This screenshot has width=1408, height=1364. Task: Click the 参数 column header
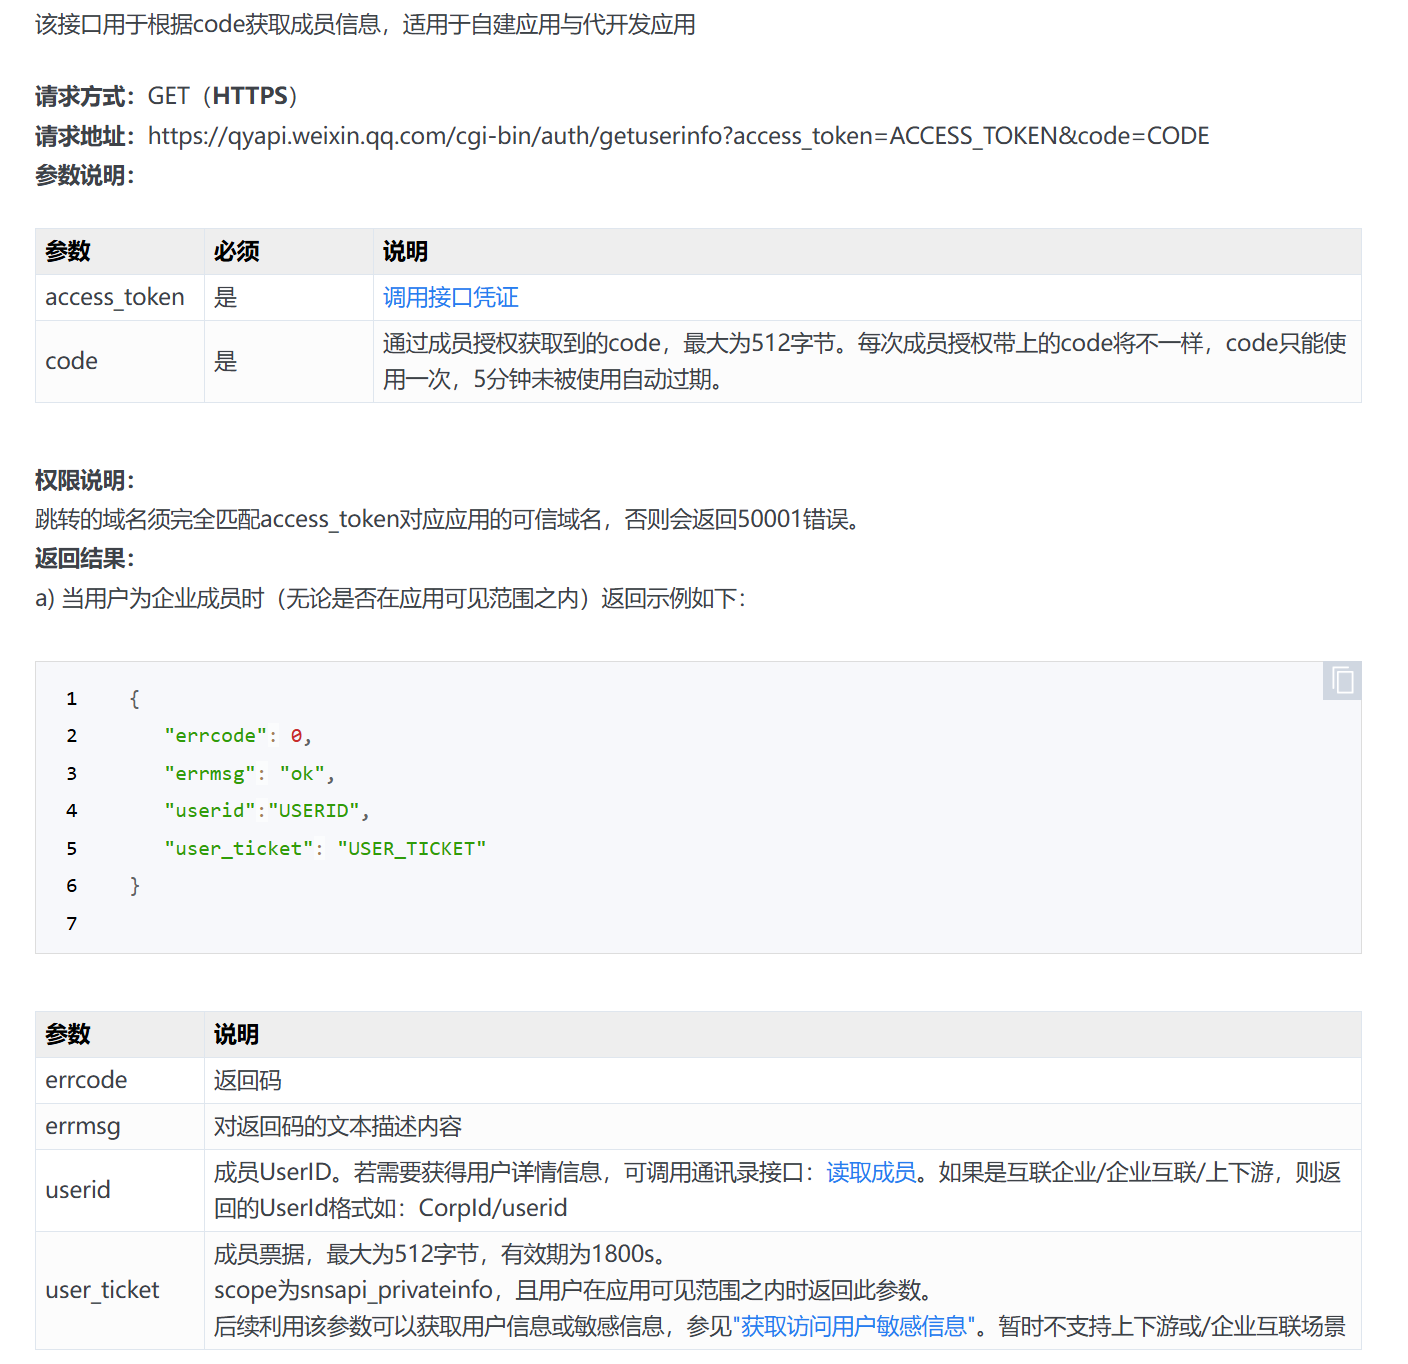(x=66, y=251)
